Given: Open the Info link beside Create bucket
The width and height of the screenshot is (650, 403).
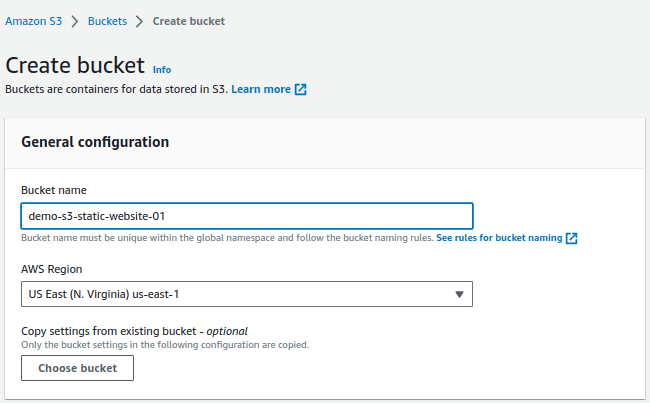Looking at the screenshot, I should click(x=162, y=70).
